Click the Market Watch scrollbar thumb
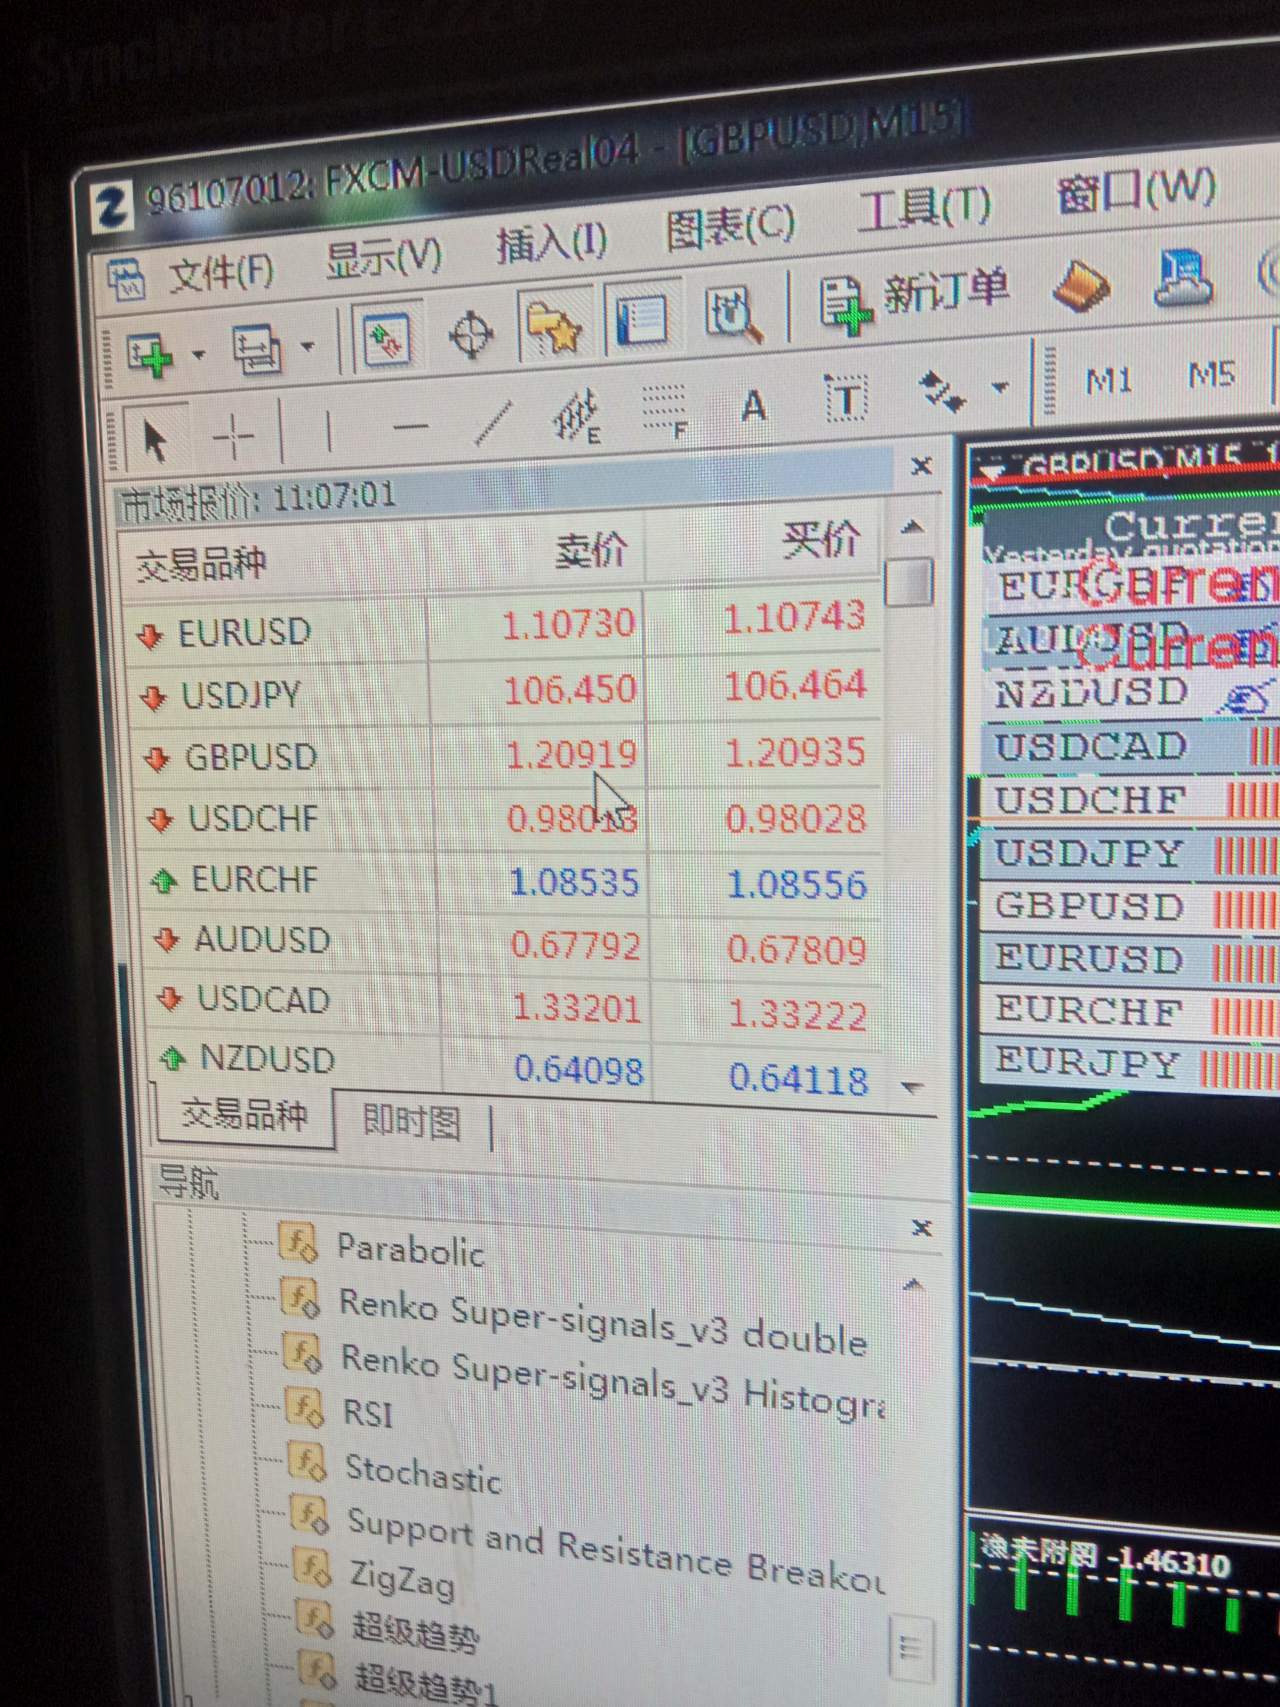Image resolution: width=1280 pixels, height=1707 pixels. coord(909,582)
